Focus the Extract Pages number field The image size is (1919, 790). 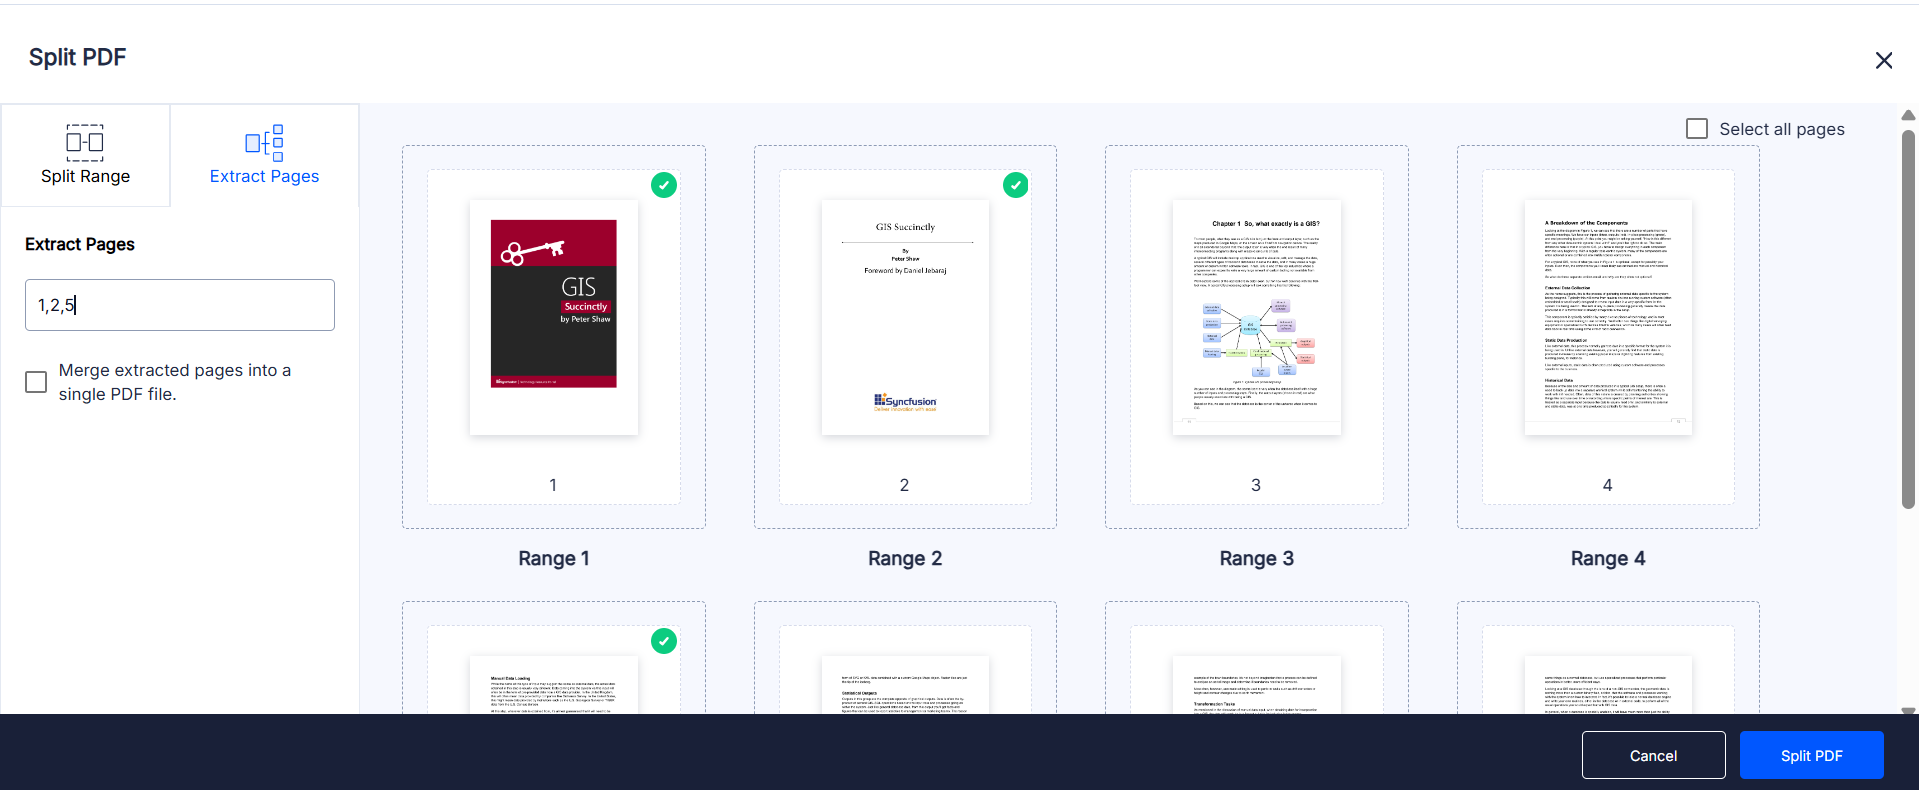point(180,305)
